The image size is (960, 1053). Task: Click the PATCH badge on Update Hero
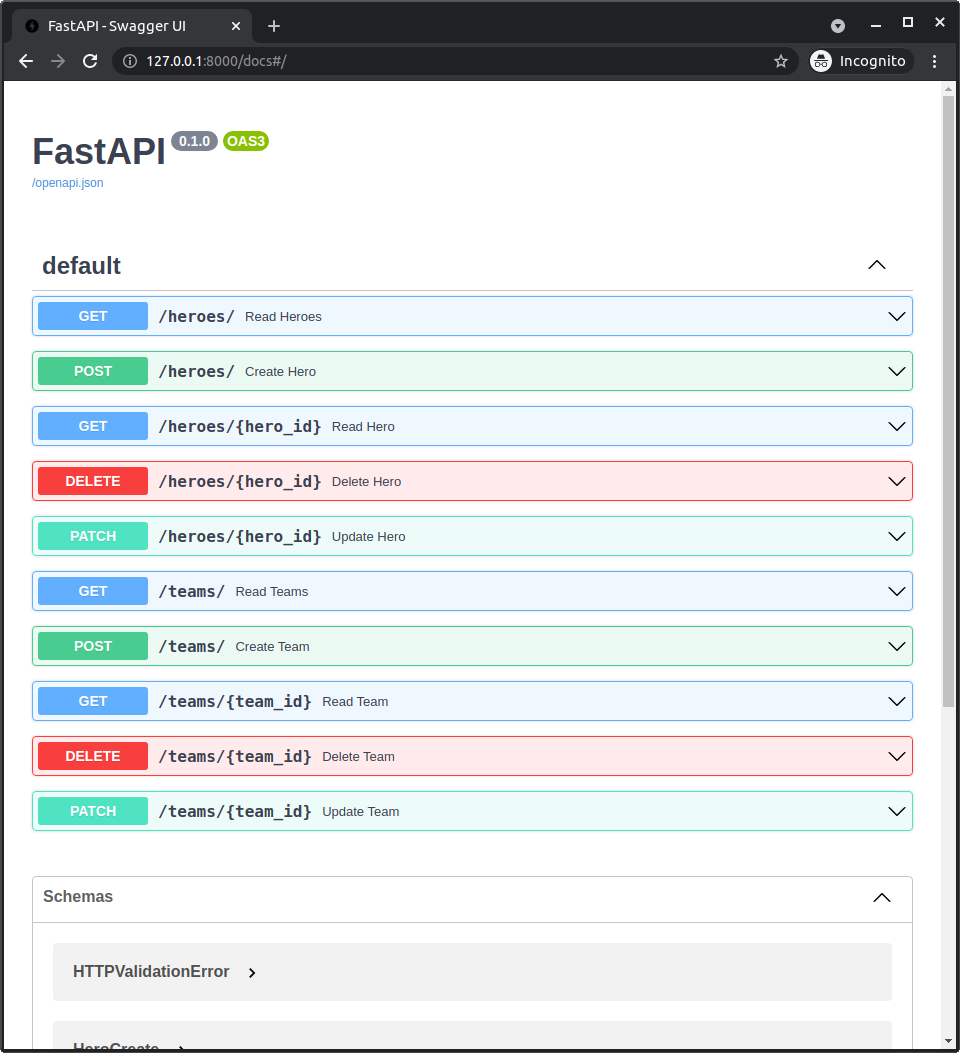91,535
